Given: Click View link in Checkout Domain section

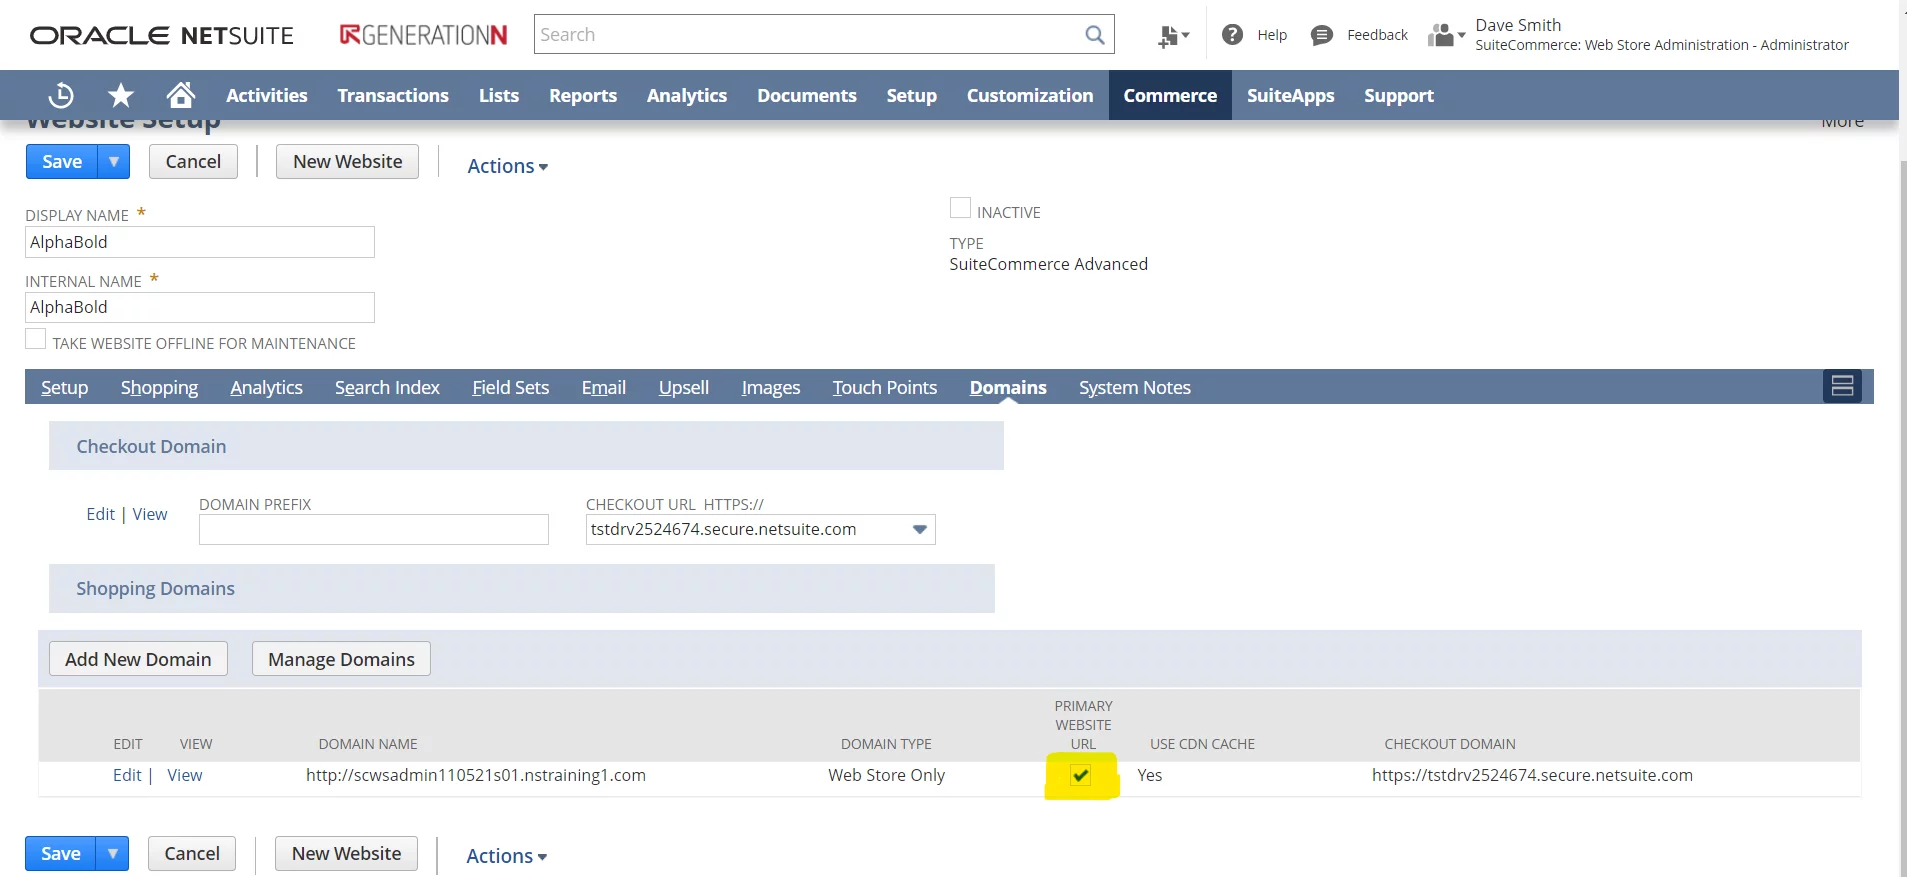Looking at the screenshot, I should (x=150, y=514).
